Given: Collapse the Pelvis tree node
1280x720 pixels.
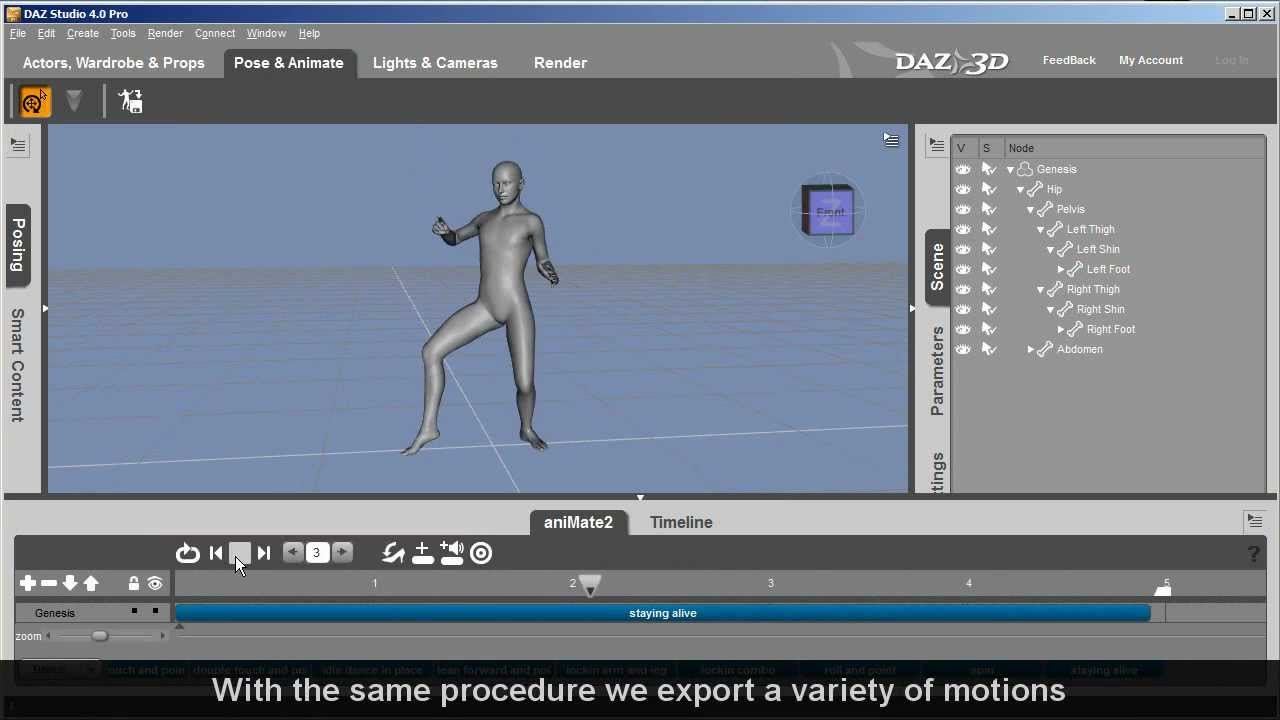Looking at the screenshot, I should coord(1030,209).
